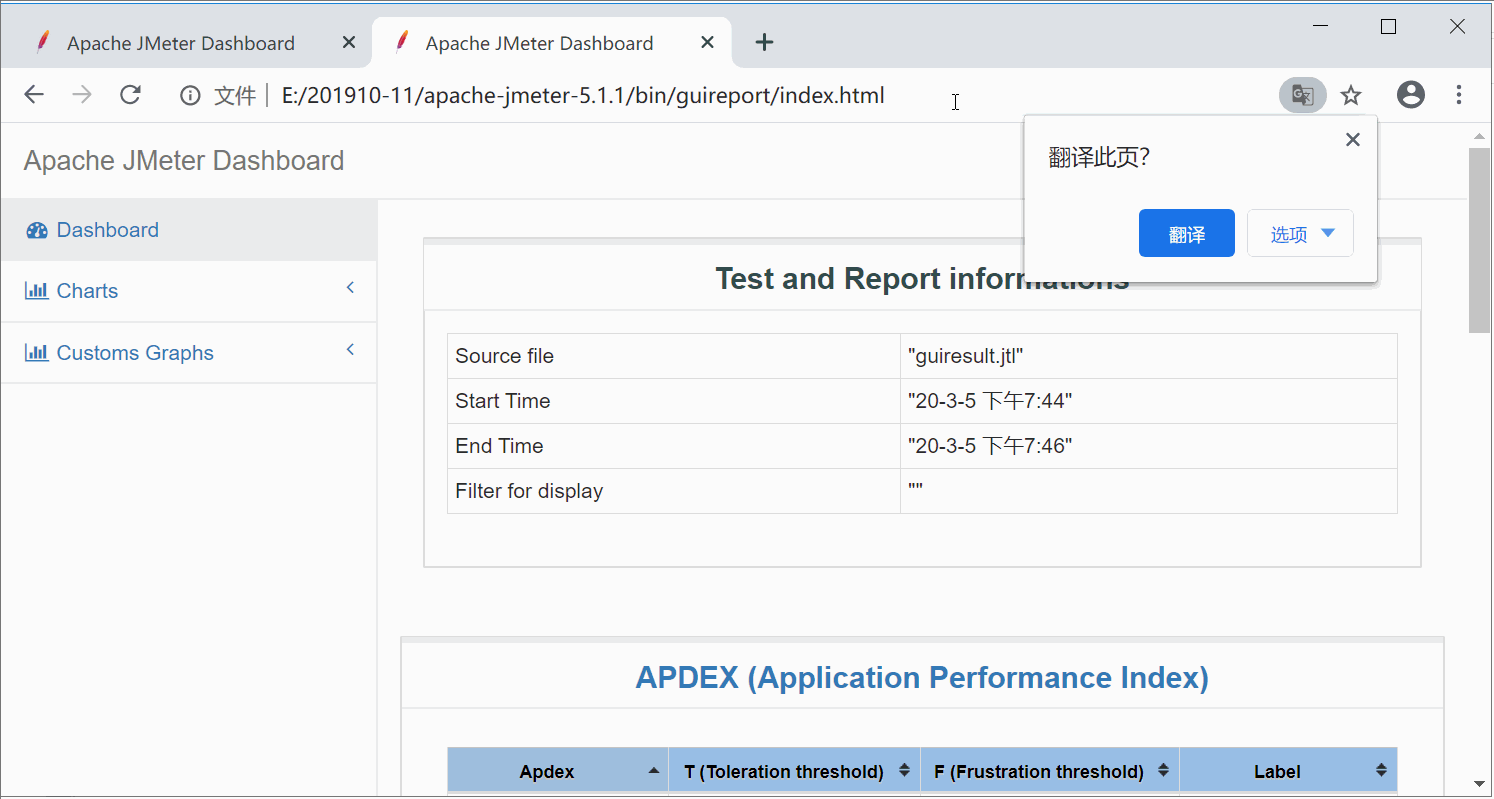
Task: Open the 选项 options dropdown in the translate popup
Action: click(1300, 233)
